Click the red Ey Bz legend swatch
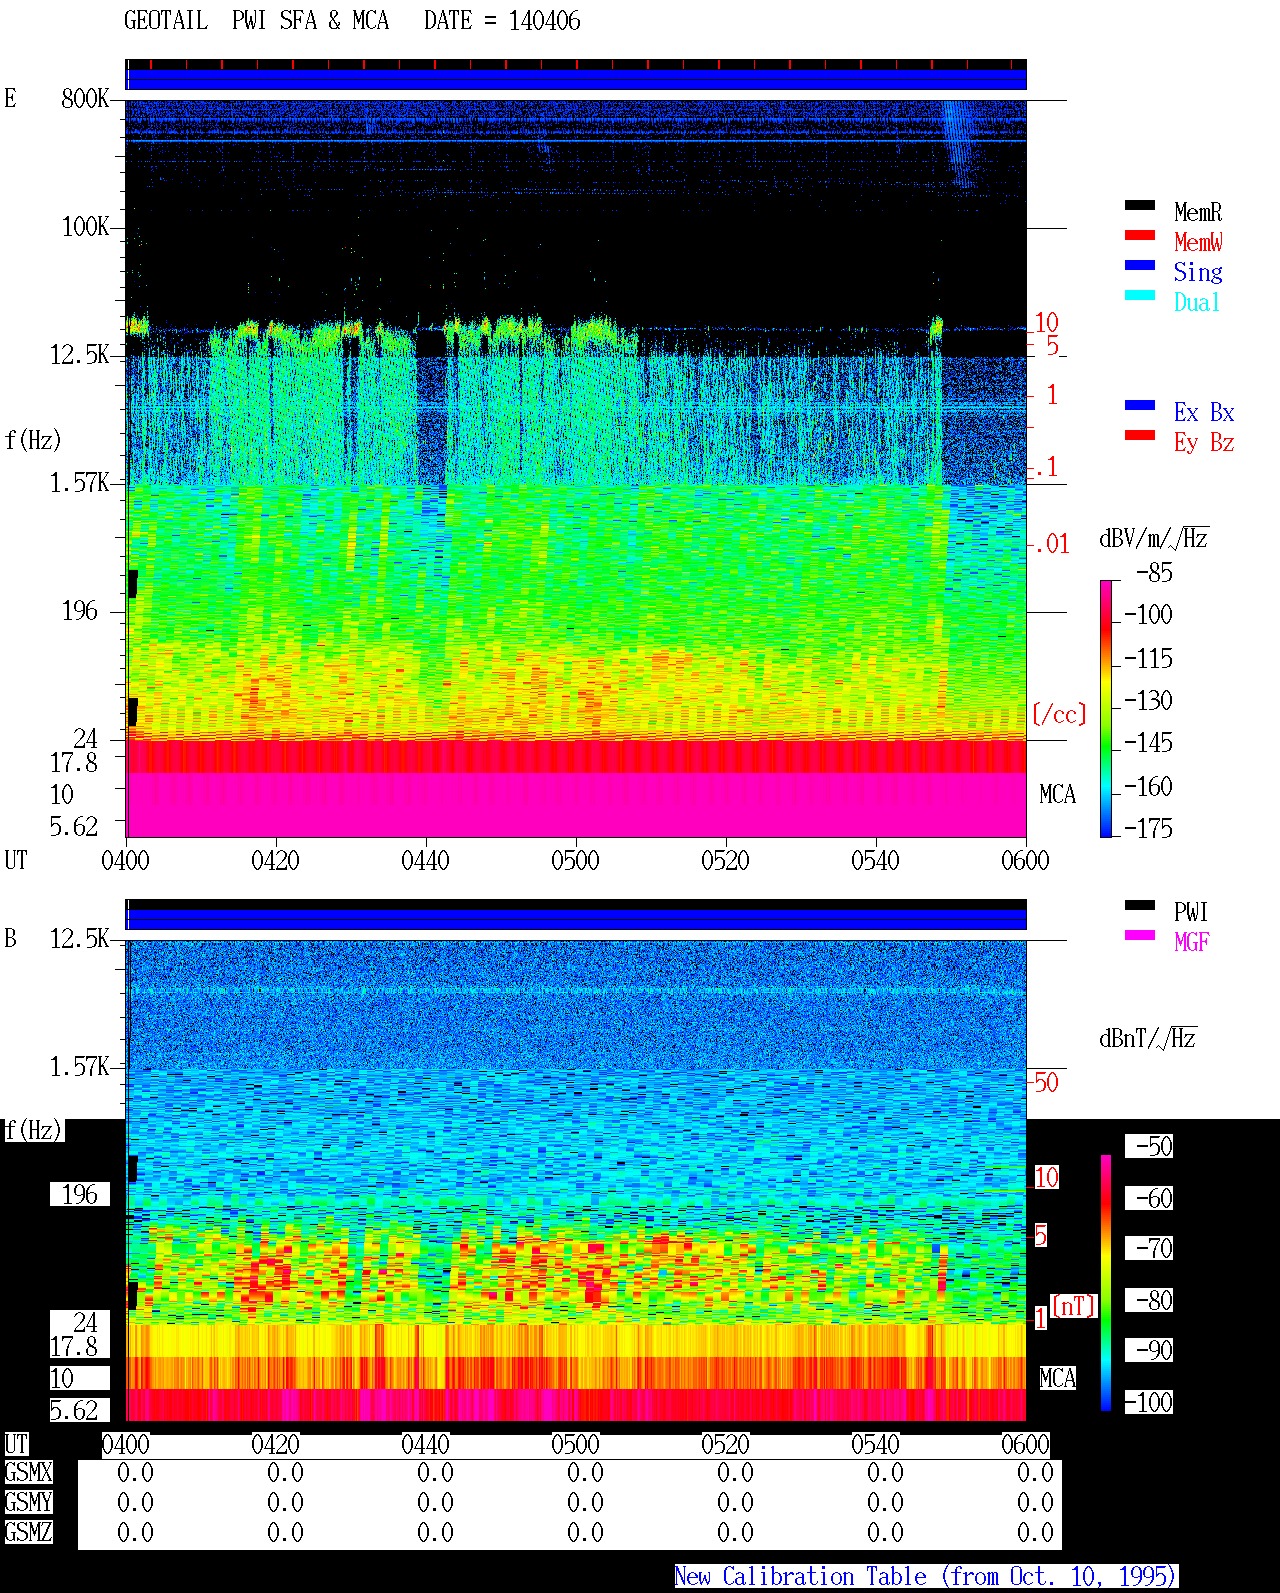The width and height of the screenshot is (1280, 1593). (1139, 435)
